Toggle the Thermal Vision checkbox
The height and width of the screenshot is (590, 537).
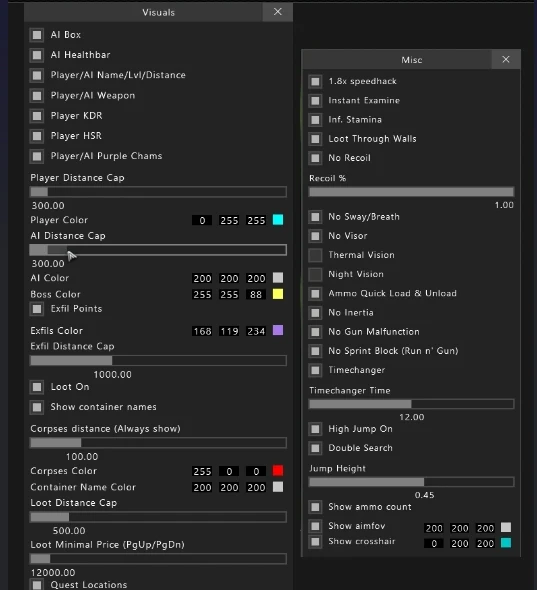[x=315, y=255]
